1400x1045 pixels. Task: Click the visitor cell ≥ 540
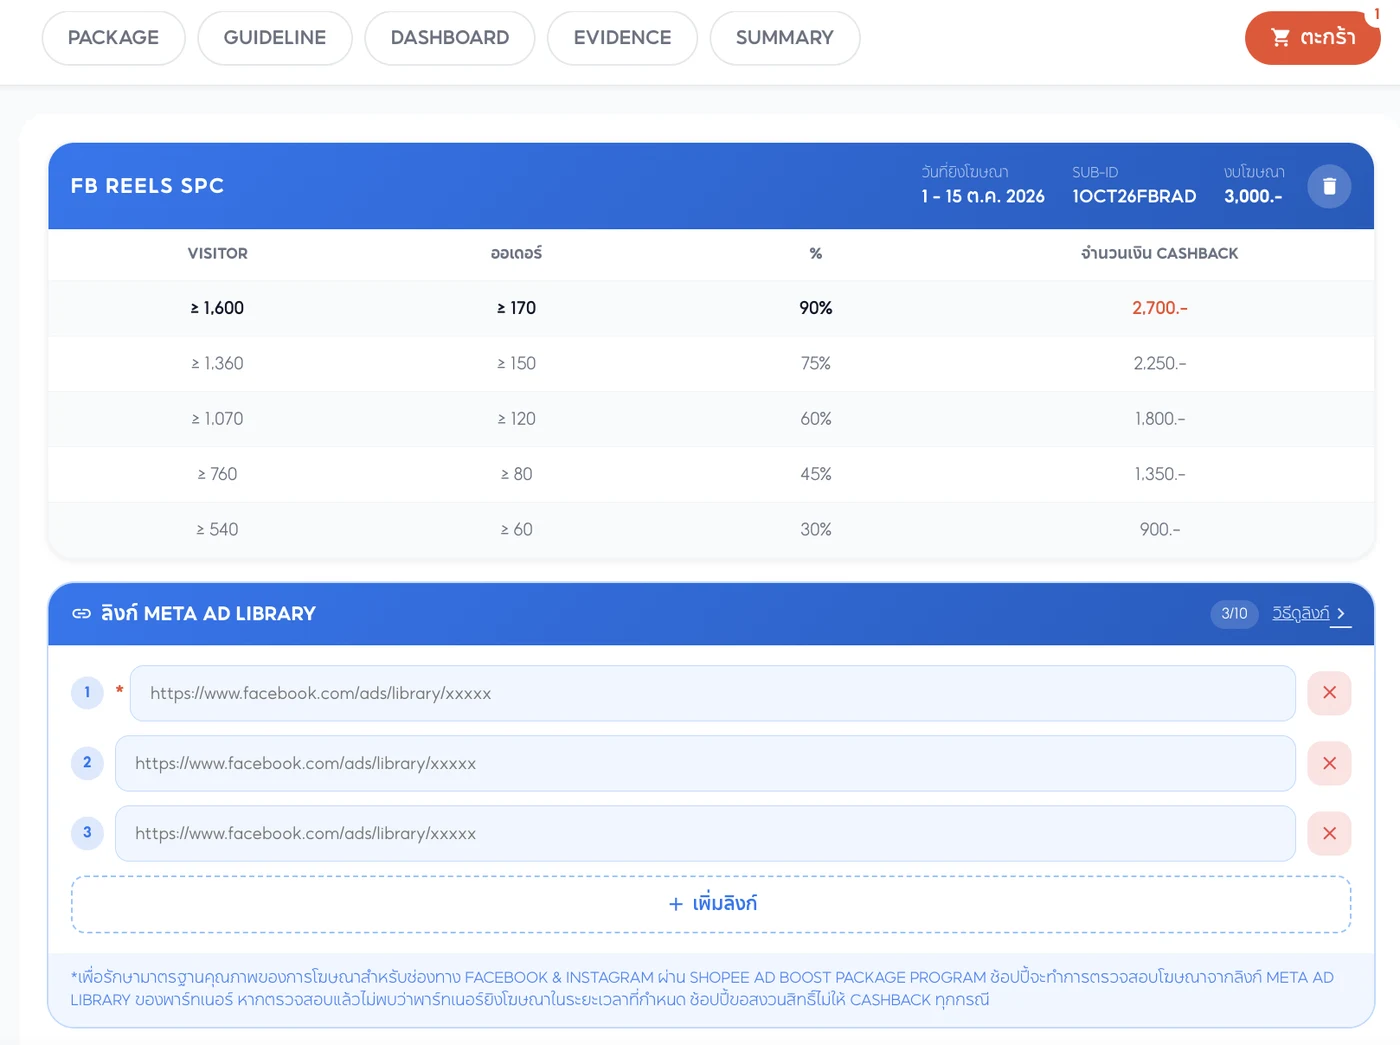217,529
